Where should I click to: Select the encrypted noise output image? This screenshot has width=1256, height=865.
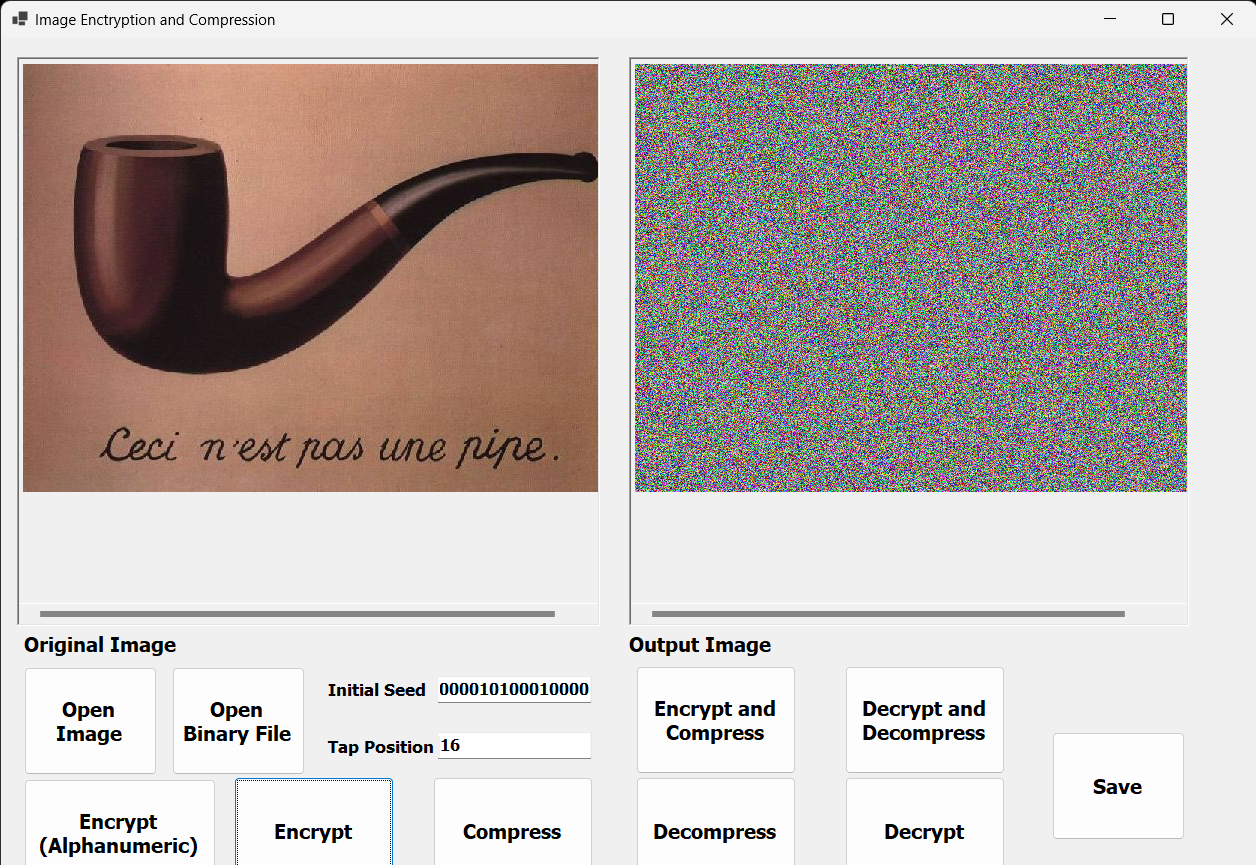click(x=908, y=277)
